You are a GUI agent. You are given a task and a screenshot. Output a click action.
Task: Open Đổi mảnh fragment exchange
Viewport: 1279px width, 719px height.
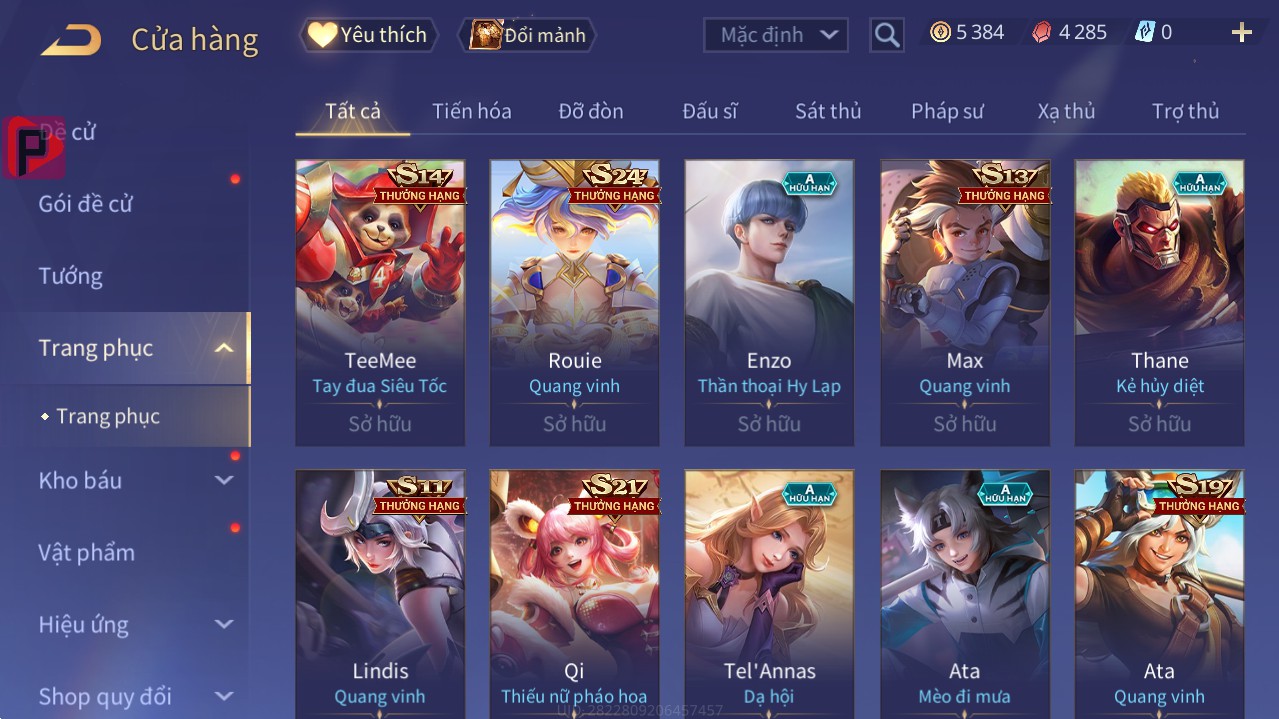point(527,35)
